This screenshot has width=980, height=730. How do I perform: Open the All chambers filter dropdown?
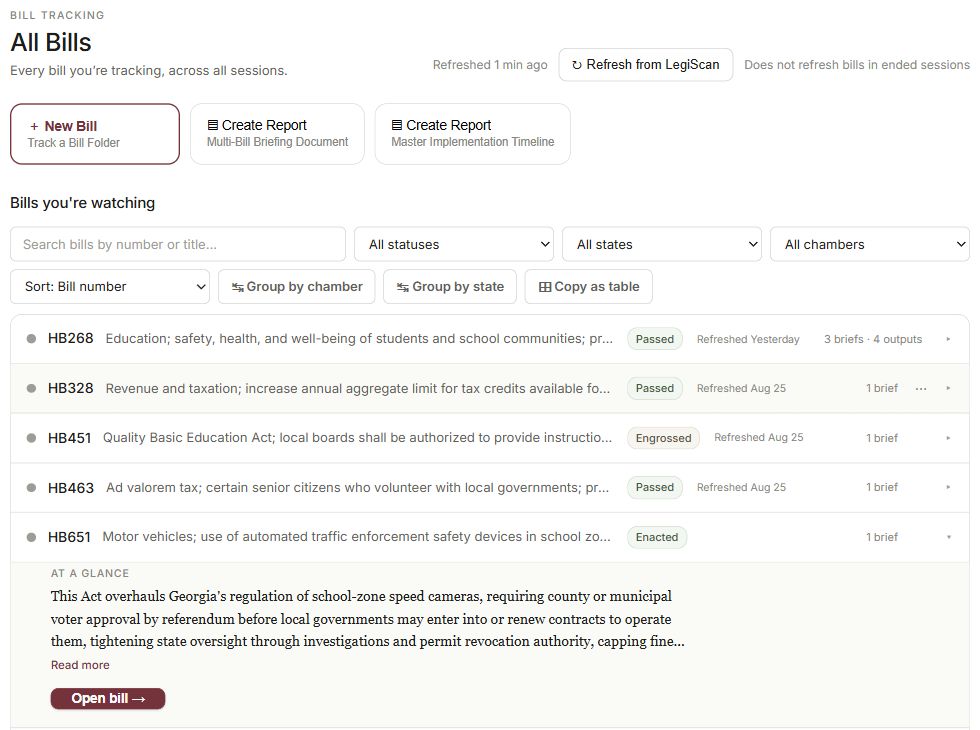tap(870, 244)
